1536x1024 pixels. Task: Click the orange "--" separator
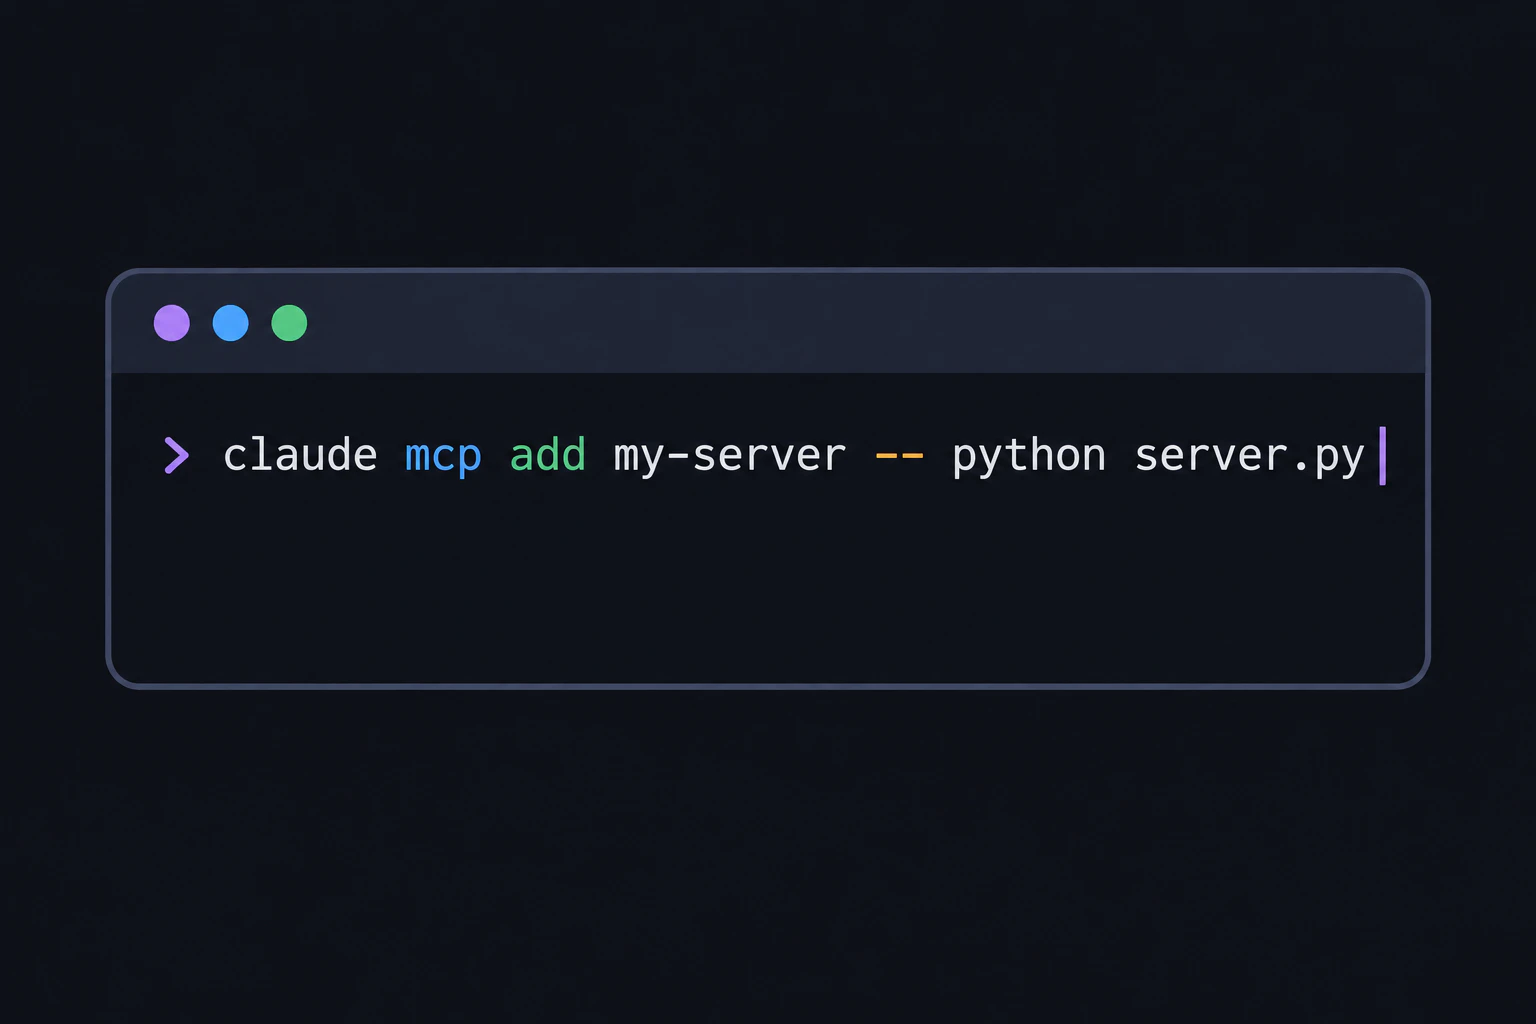pyautogui.click(x=899, y=456)
